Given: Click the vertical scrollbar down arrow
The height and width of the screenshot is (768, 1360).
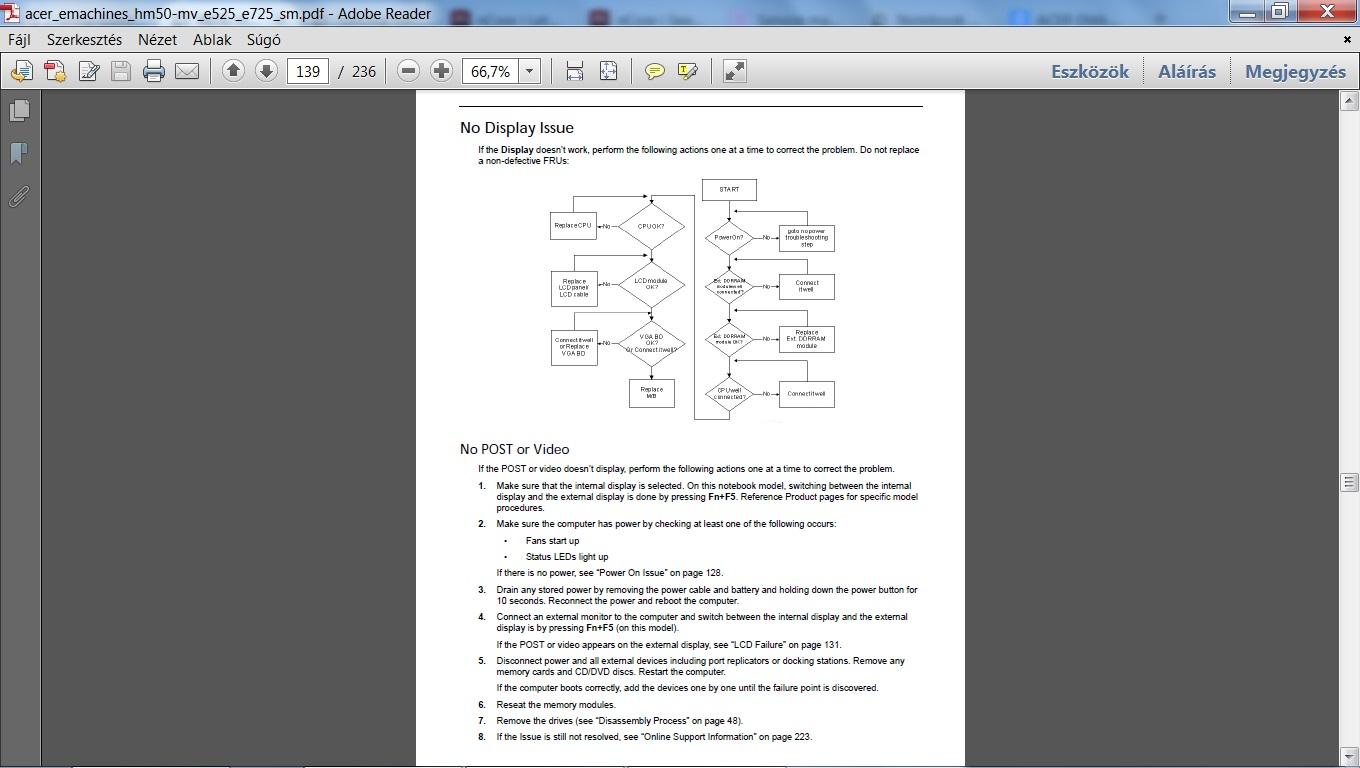Looking at the screenshot, I should (x=1348, y=756).
